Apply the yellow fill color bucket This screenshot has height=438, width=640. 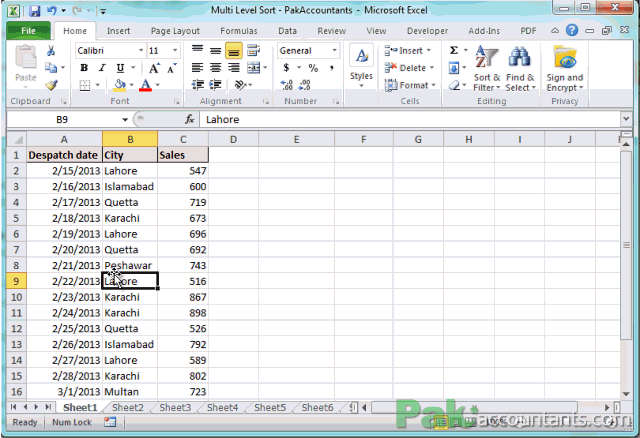[x=120, y=85]
